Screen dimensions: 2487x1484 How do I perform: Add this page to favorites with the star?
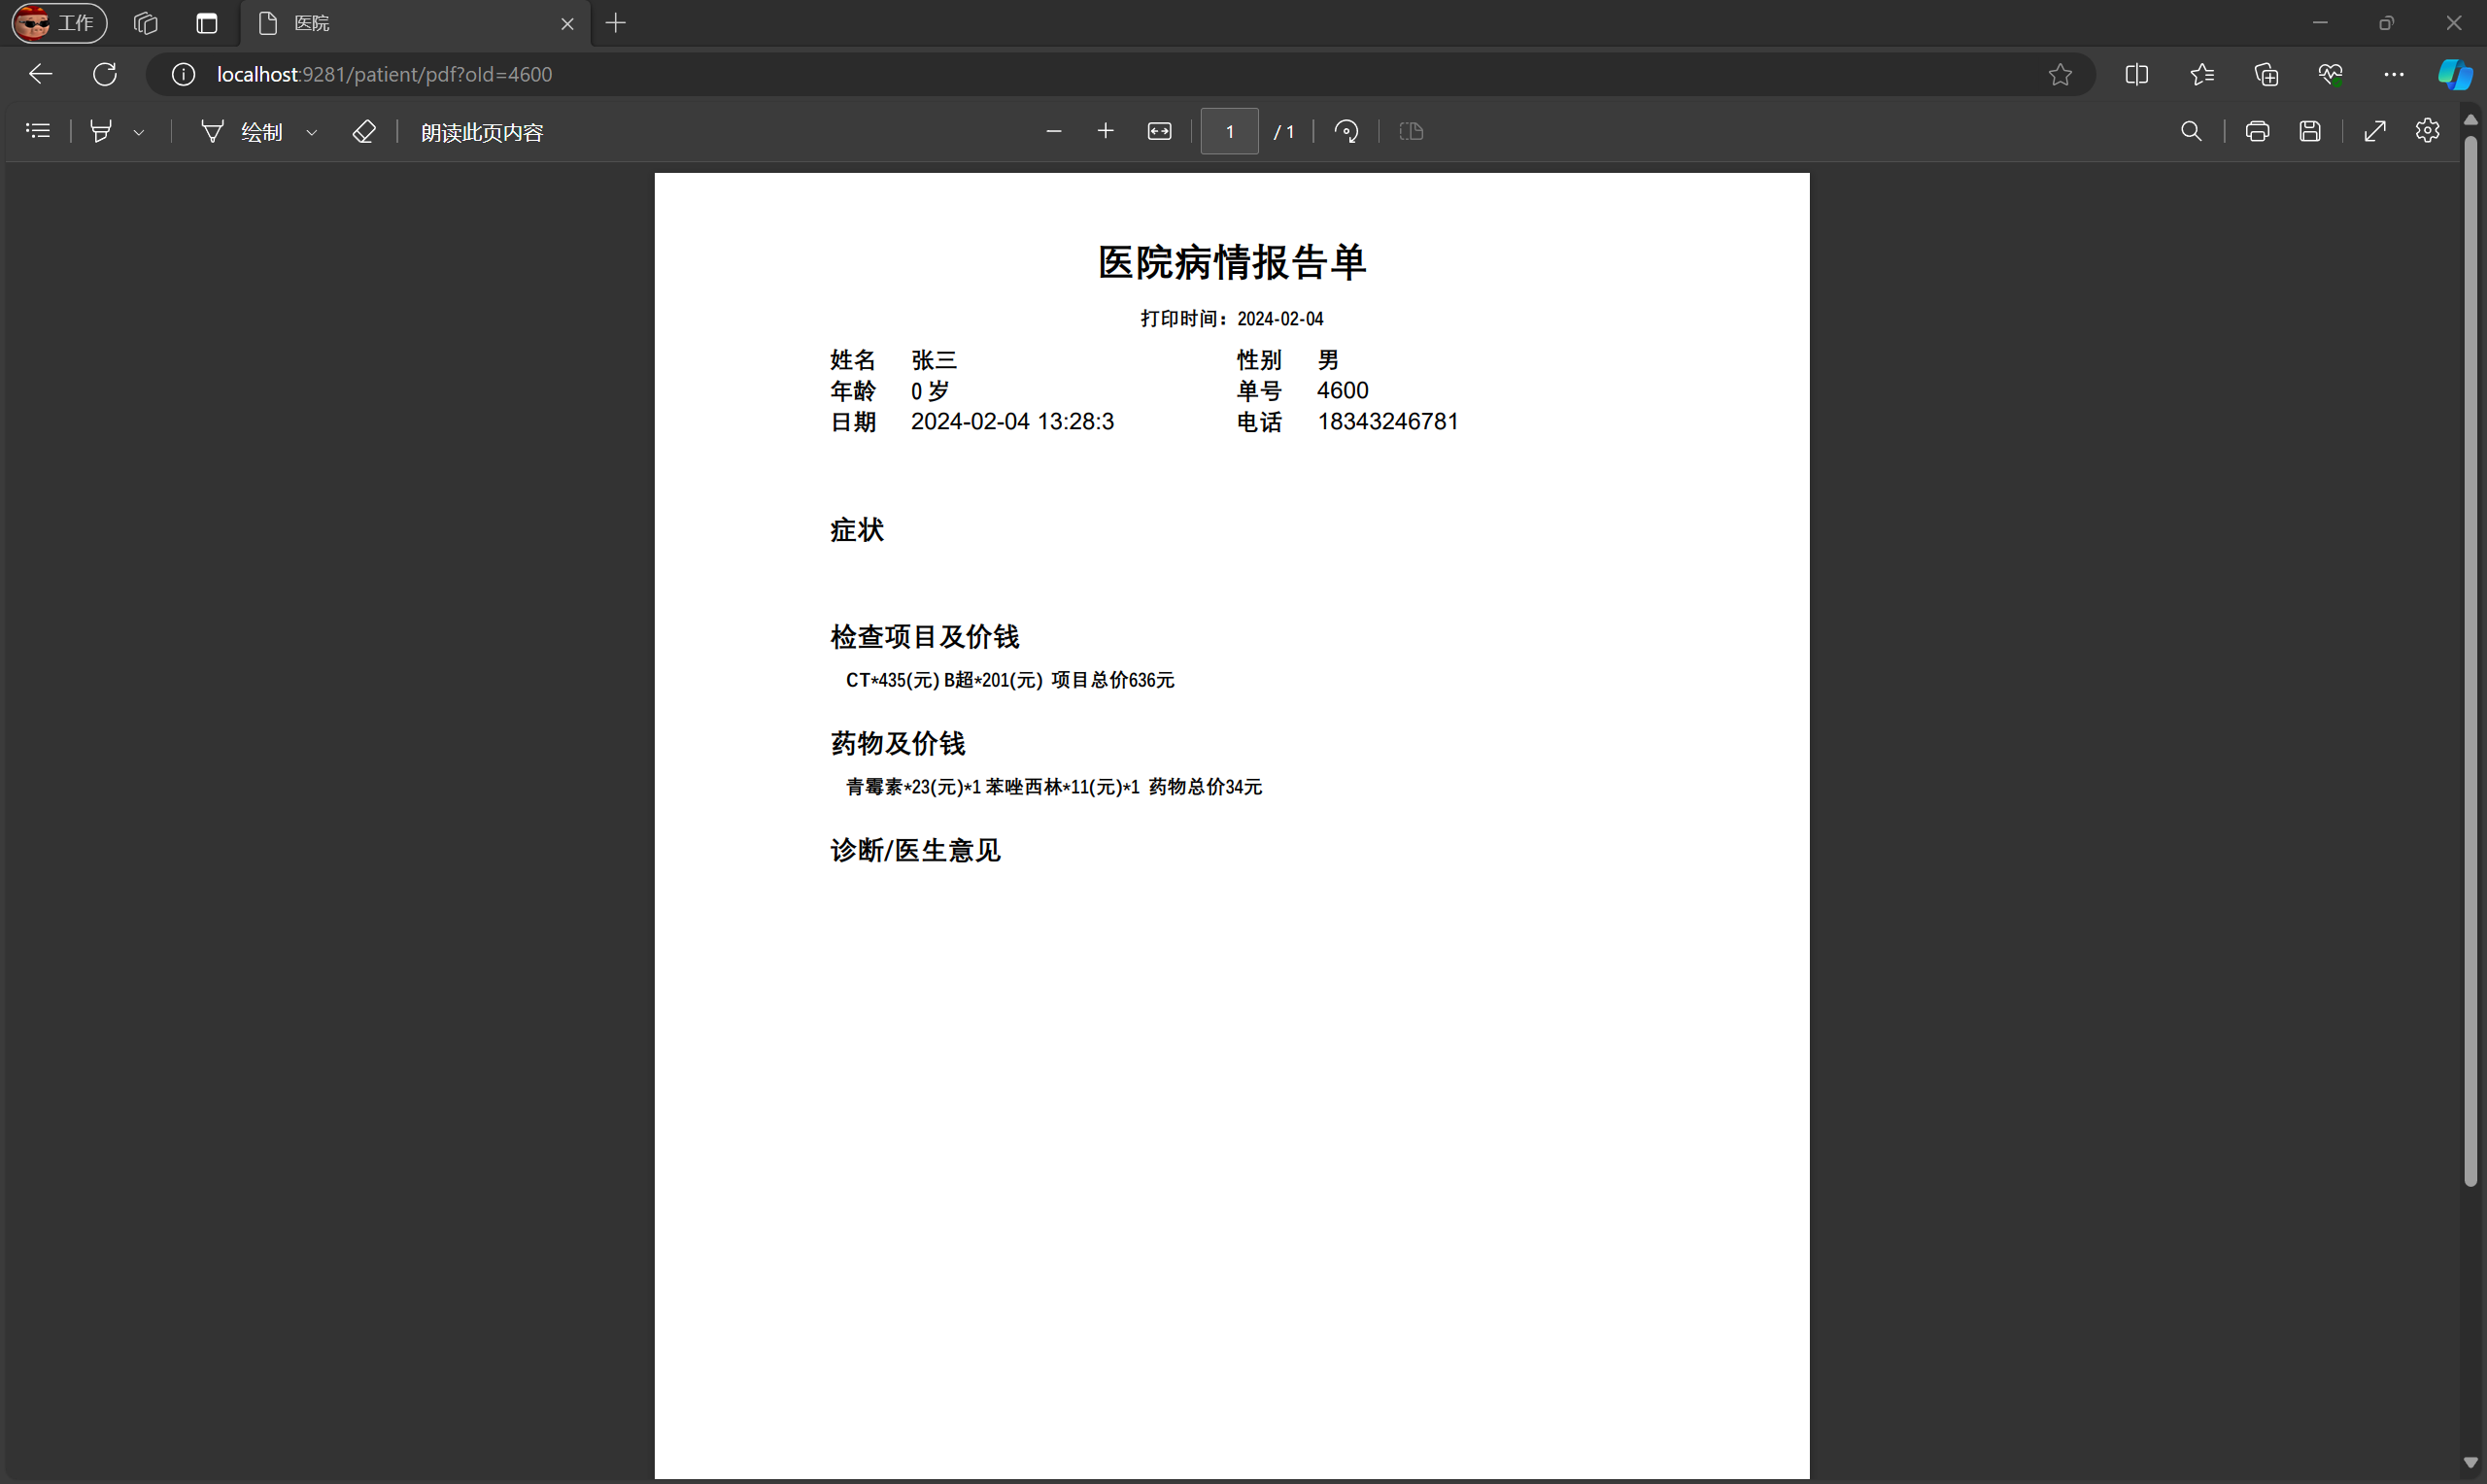coord(2060,74)
